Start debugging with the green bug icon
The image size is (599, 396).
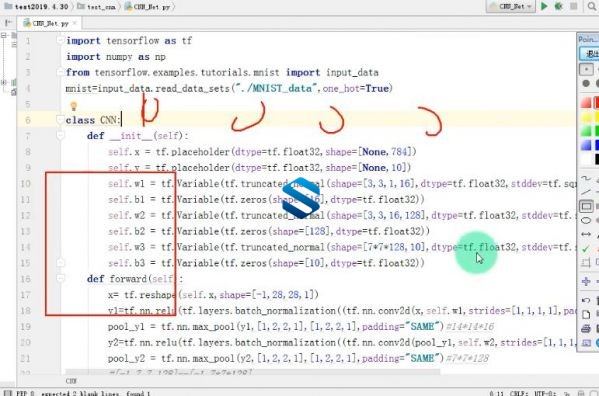coord(559,6)
